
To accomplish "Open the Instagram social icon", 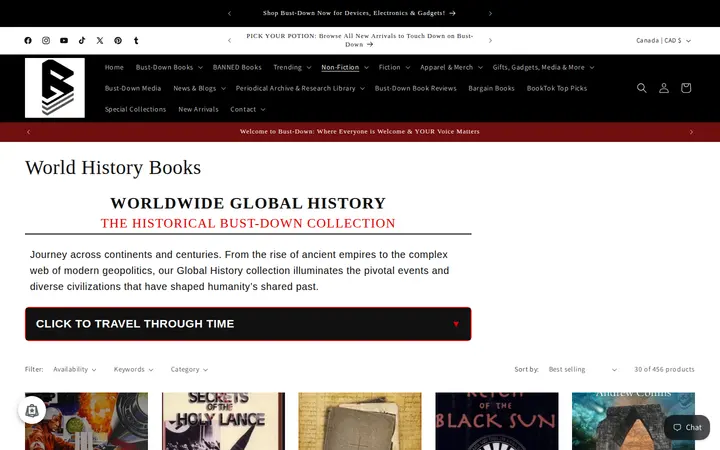I will [46, 40].
